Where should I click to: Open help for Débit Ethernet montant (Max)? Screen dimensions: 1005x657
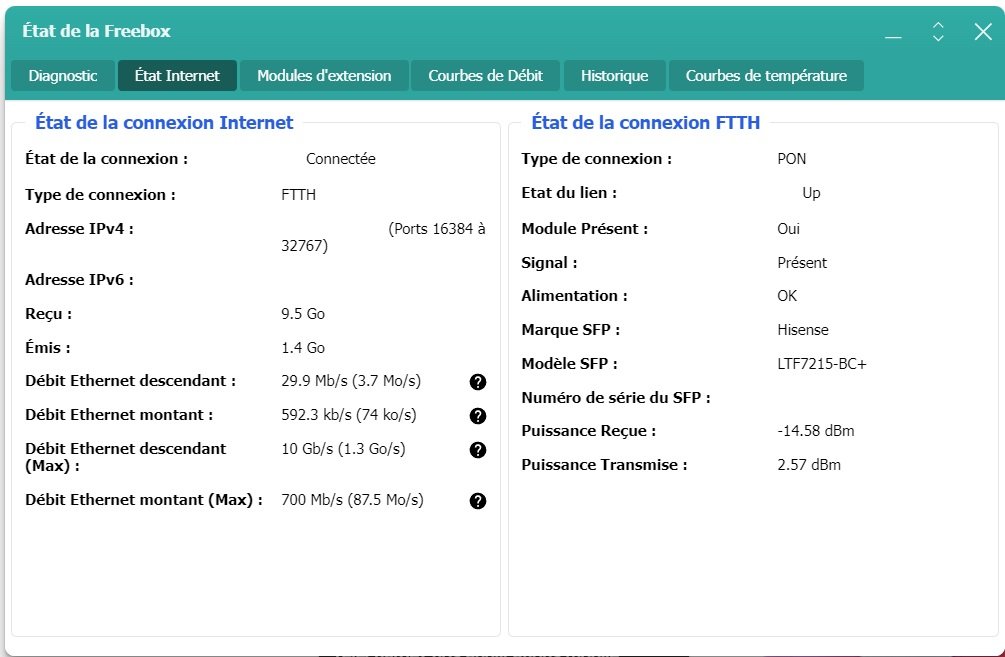478,501
